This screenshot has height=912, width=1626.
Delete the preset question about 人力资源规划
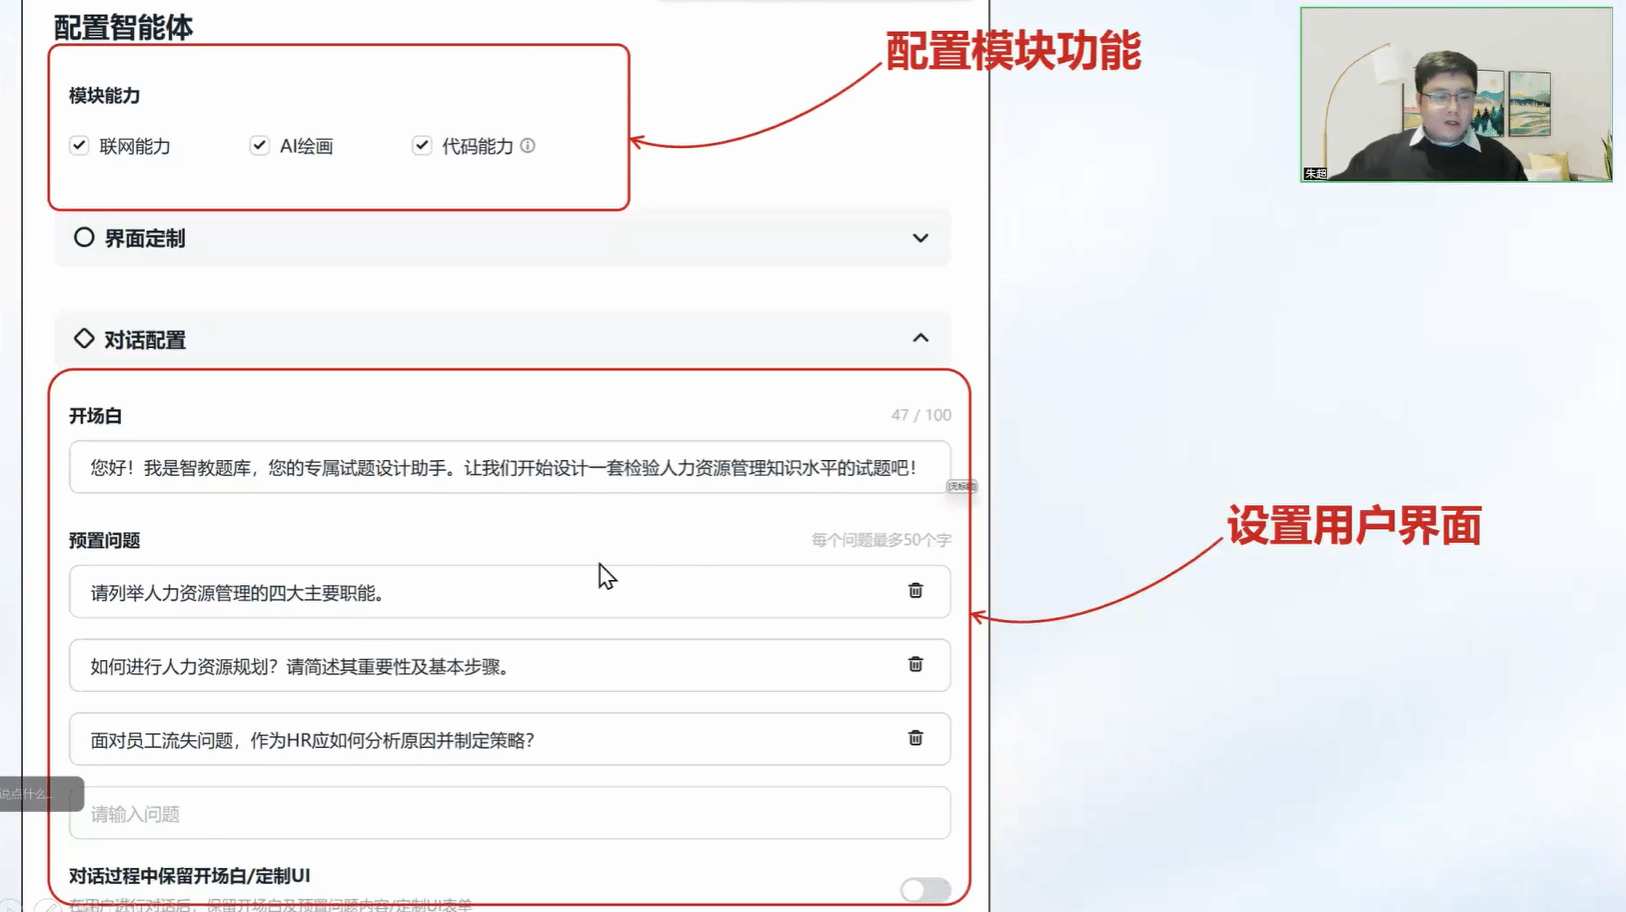915,665
